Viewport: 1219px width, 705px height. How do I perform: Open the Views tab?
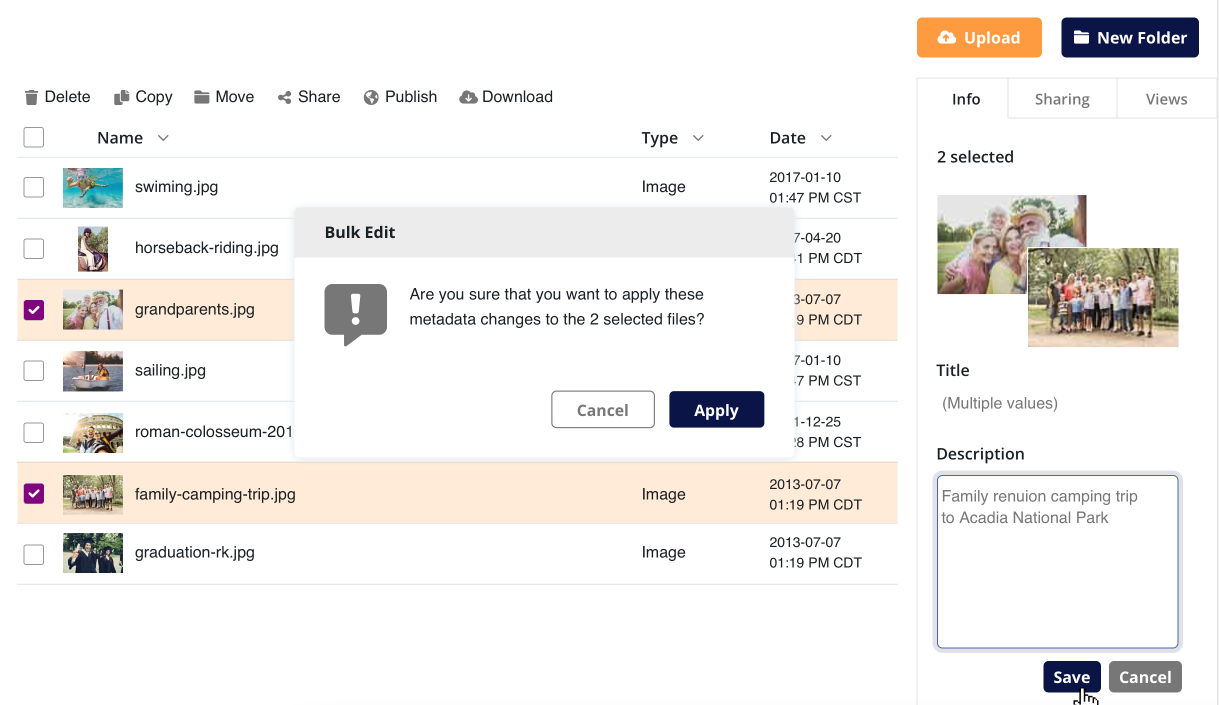pyautogui.click(x=1166, y=99)
